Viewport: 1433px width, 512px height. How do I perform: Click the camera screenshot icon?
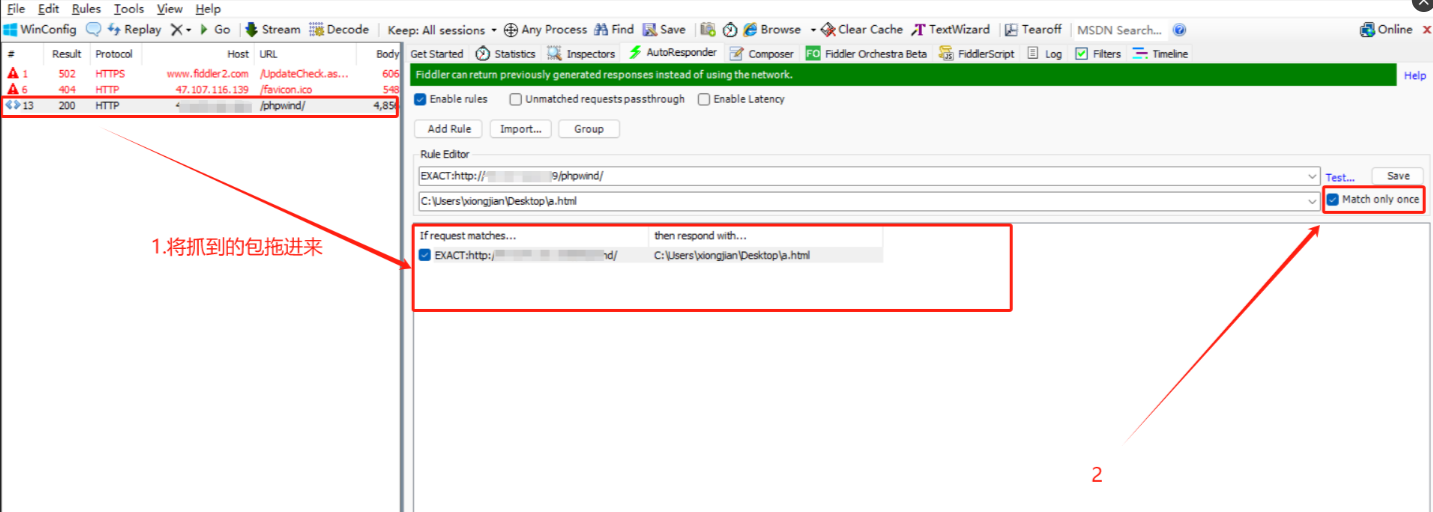coord(708,30)
